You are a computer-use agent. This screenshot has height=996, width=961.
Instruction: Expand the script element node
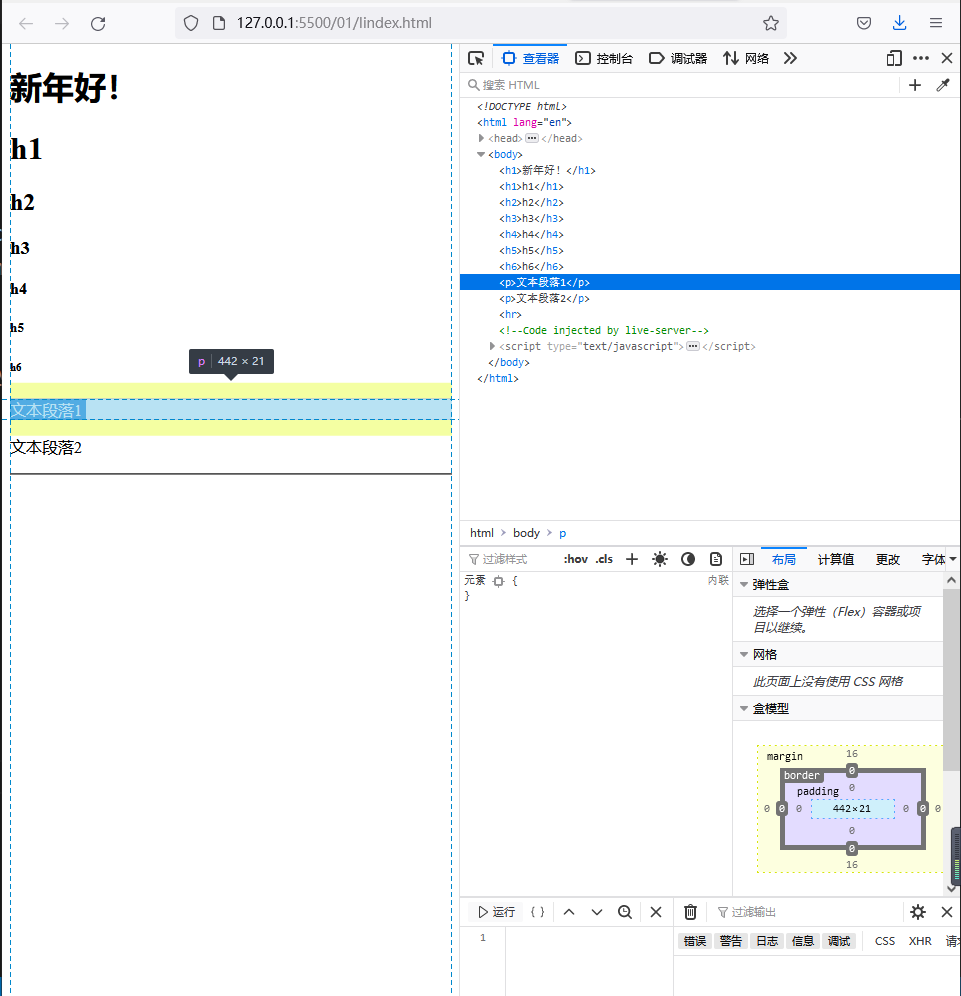pos(492,346)
